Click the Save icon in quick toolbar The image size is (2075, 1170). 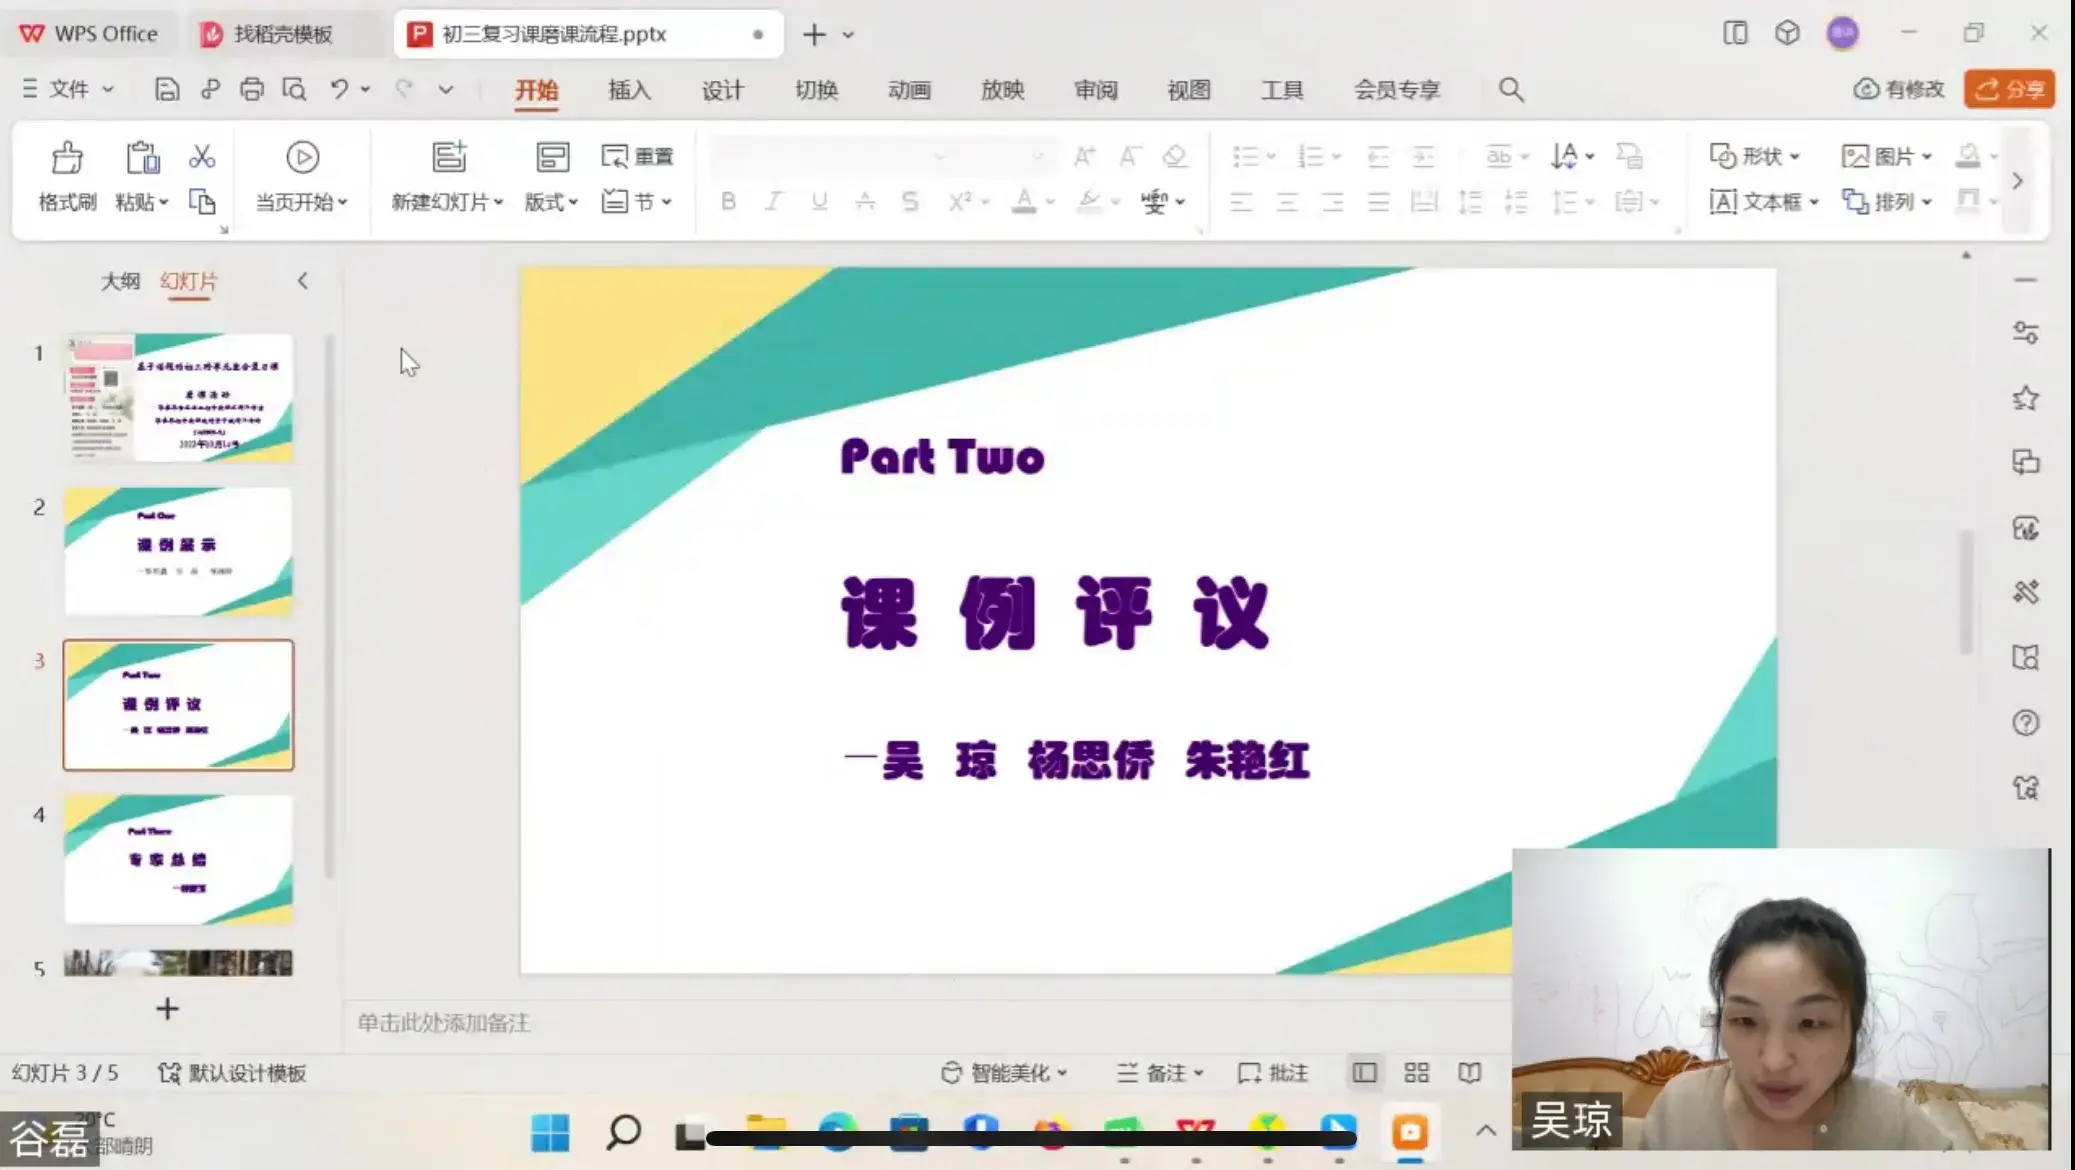[x=167, y=90]
